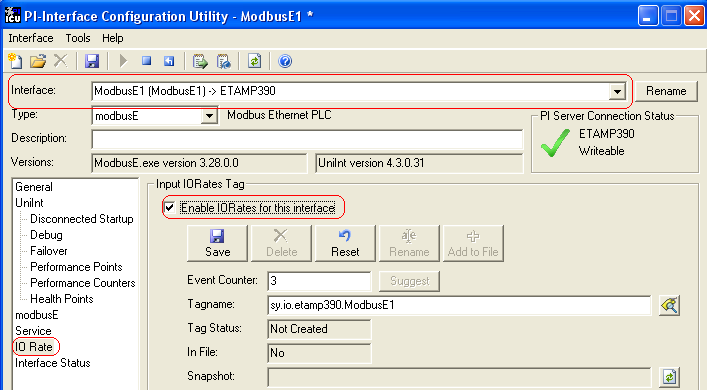Image resolution: width=707 pixels, height=390 pixels.
Task: Click the green connection status checkmark
Action: tap(555, 142)
